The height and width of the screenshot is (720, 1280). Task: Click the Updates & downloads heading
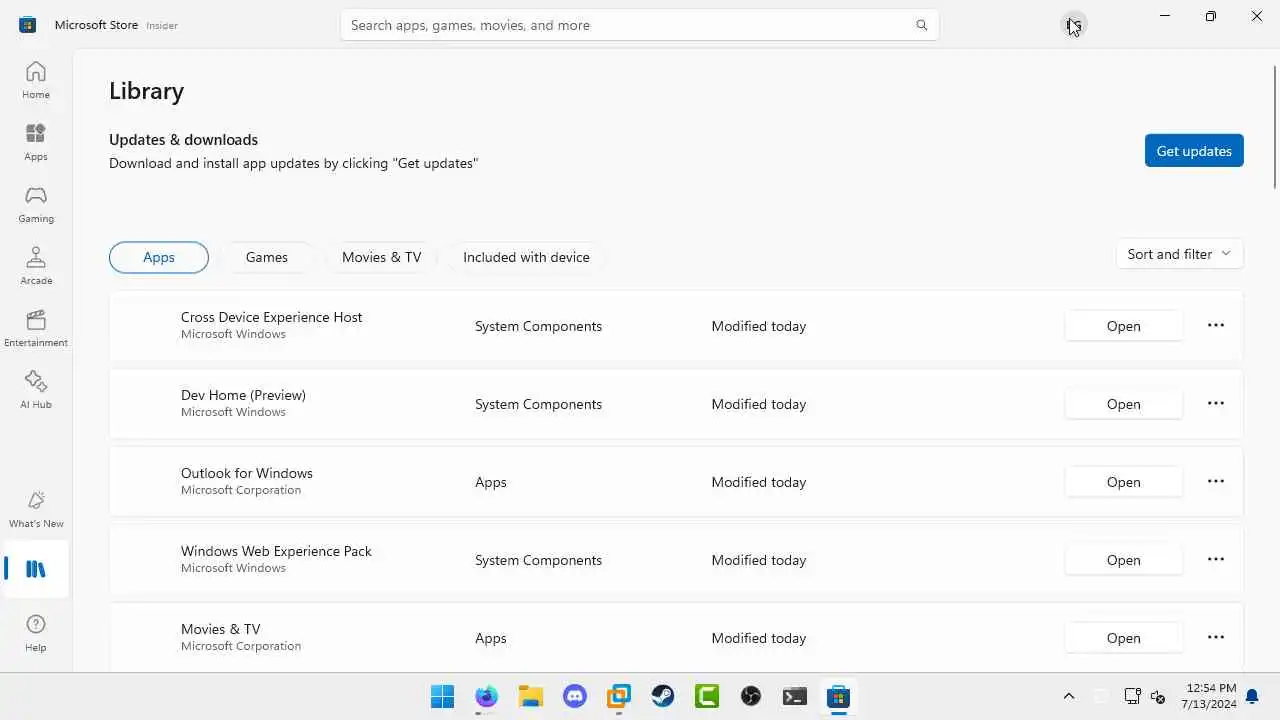click(x=183, y=140)
